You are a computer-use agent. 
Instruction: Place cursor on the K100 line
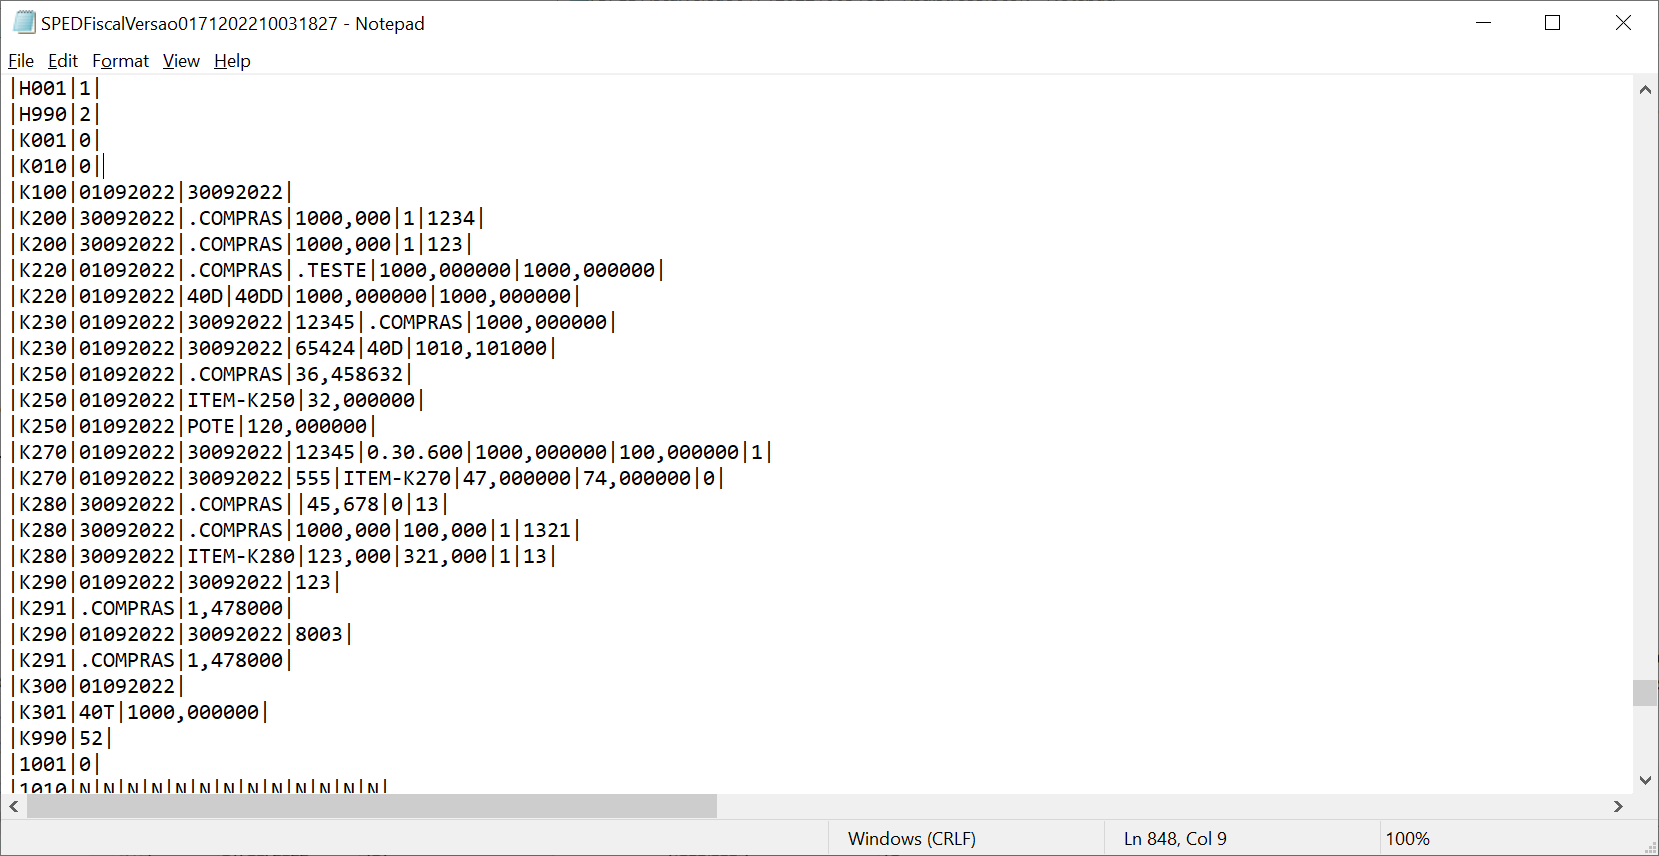pyautogui.click(x=151, y=192)
